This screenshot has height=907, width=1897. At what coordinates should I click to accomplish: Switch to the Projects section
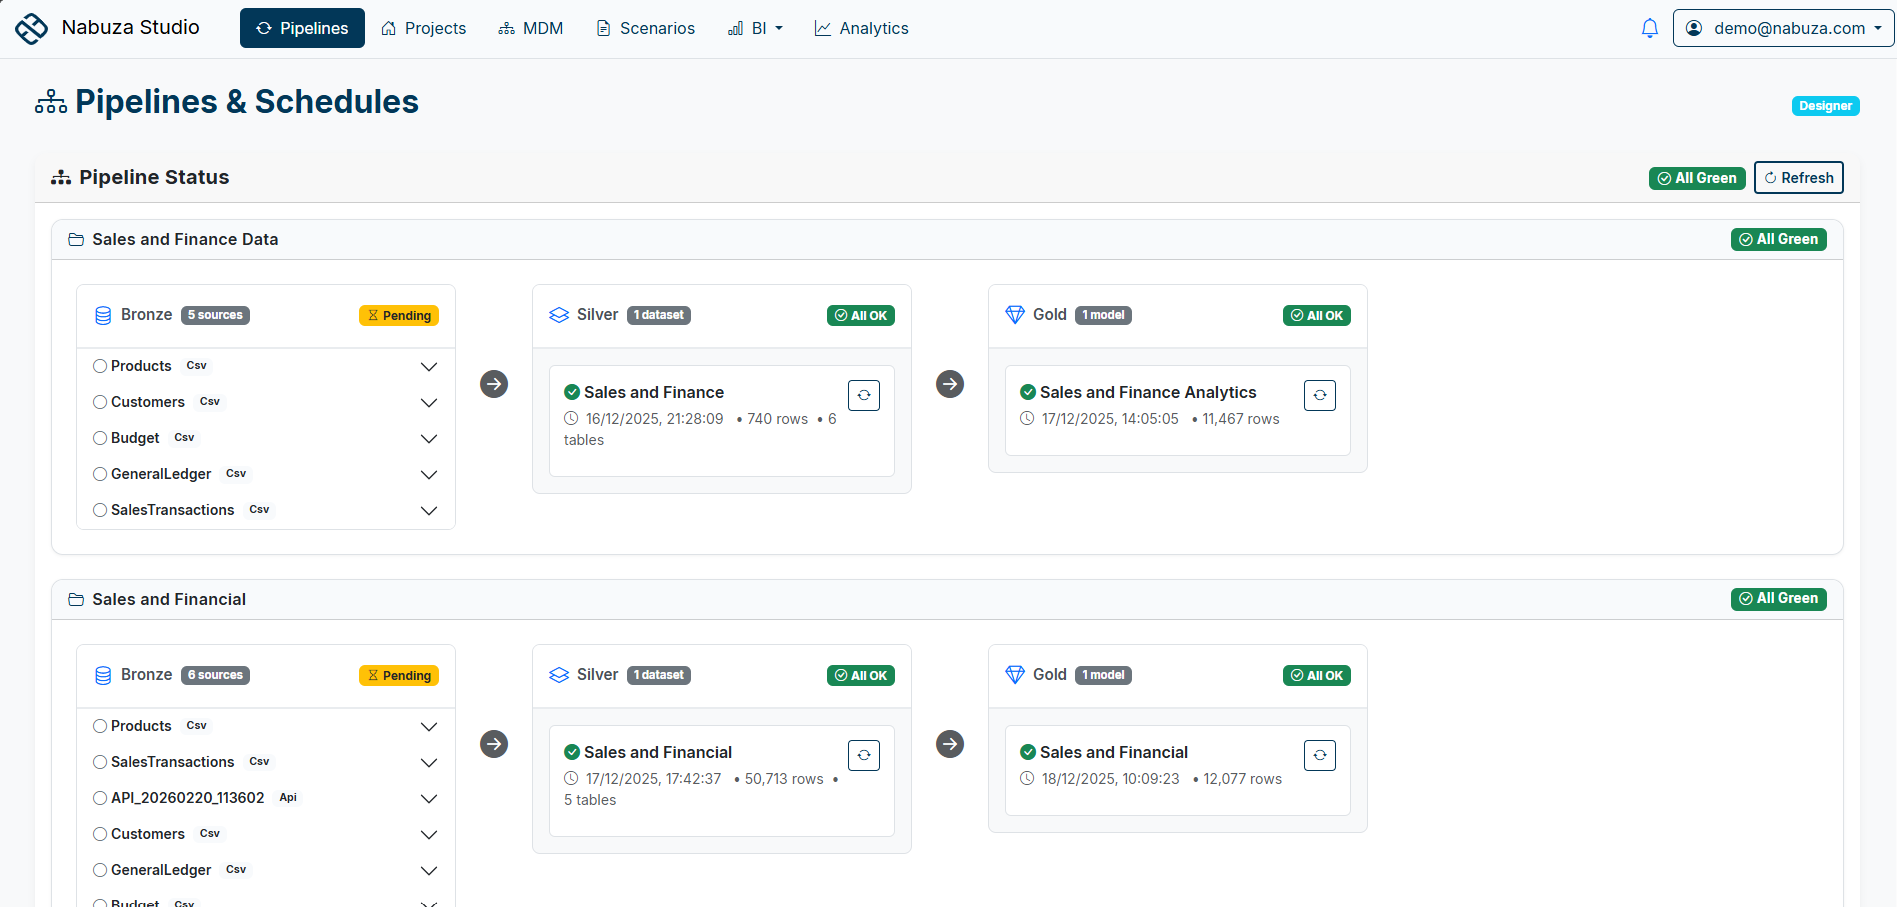pyautogui.click(x=423, y=27)
